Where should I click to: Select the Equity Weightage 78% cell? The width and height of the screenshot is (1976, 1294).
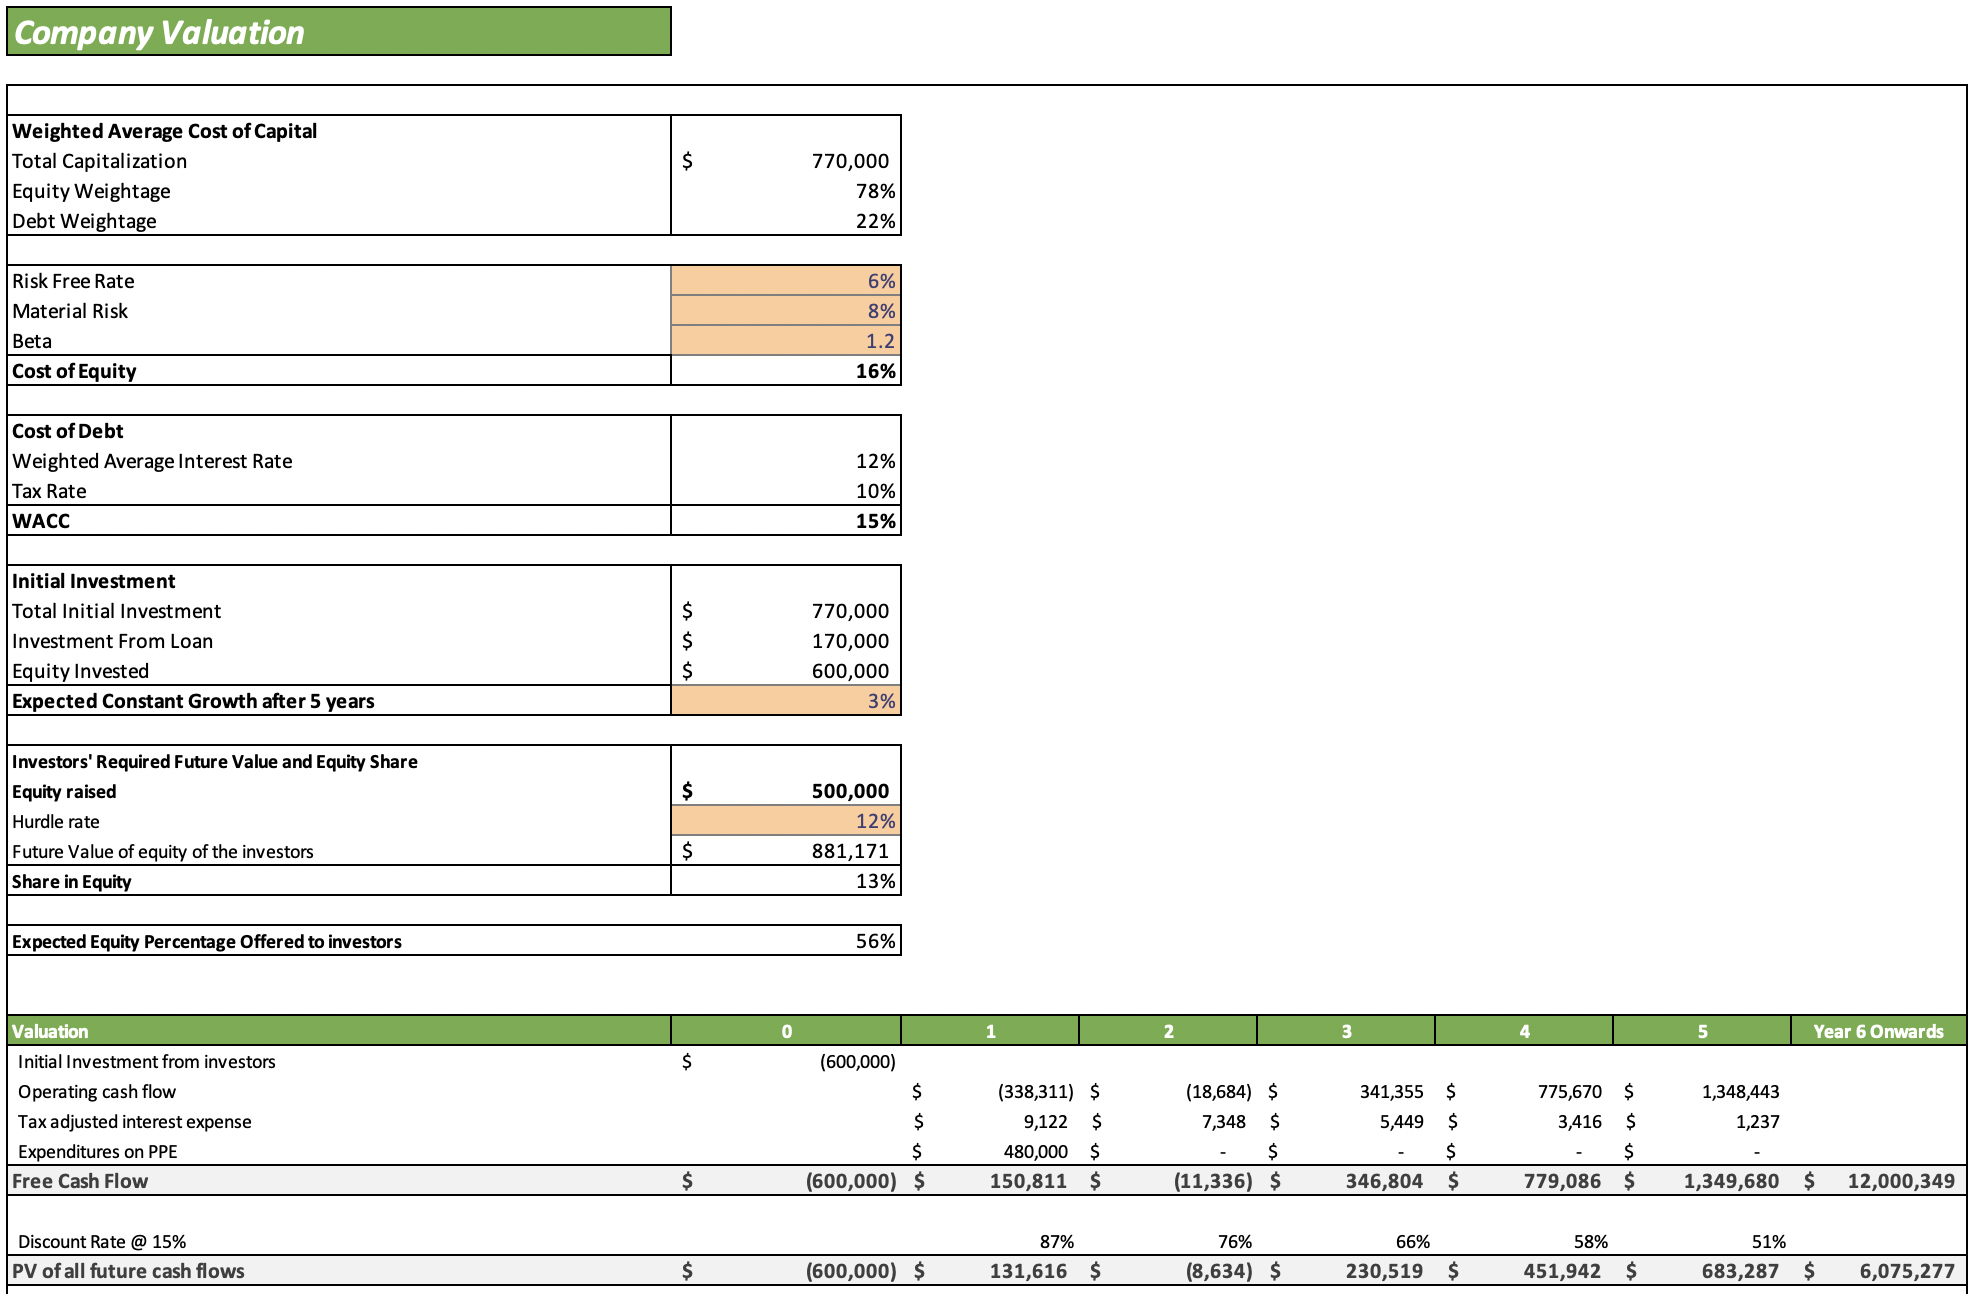point(787,190)
